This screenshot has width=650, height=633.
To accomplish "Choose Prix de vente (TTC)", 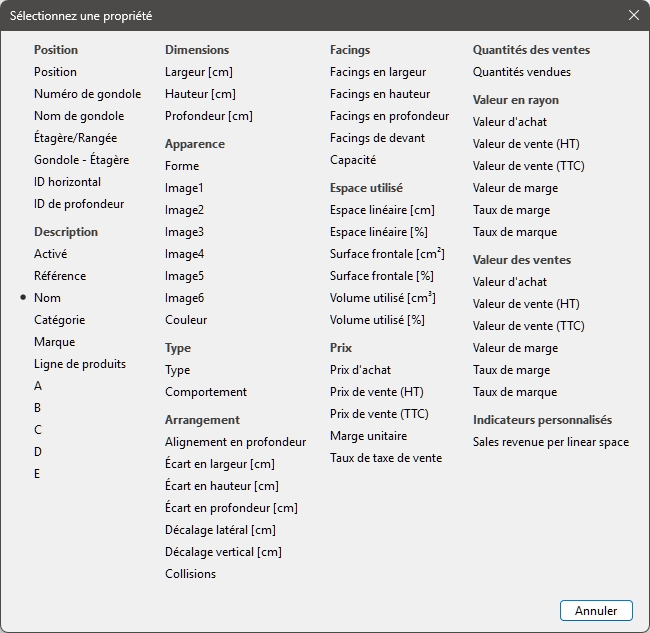I will tap(379, 414).
